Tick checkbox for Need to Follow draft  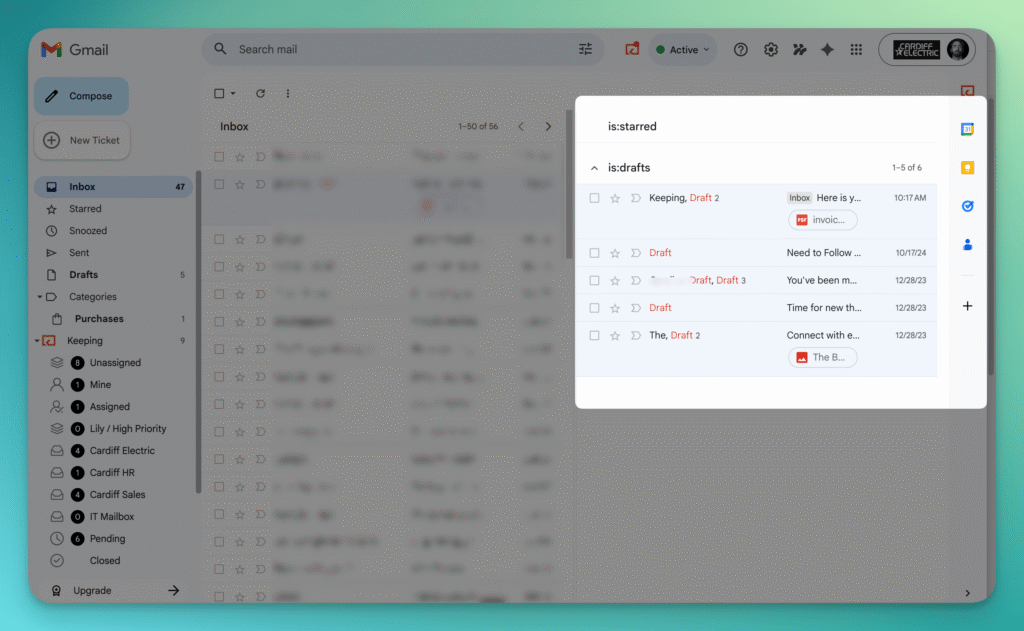click(594, 253)
